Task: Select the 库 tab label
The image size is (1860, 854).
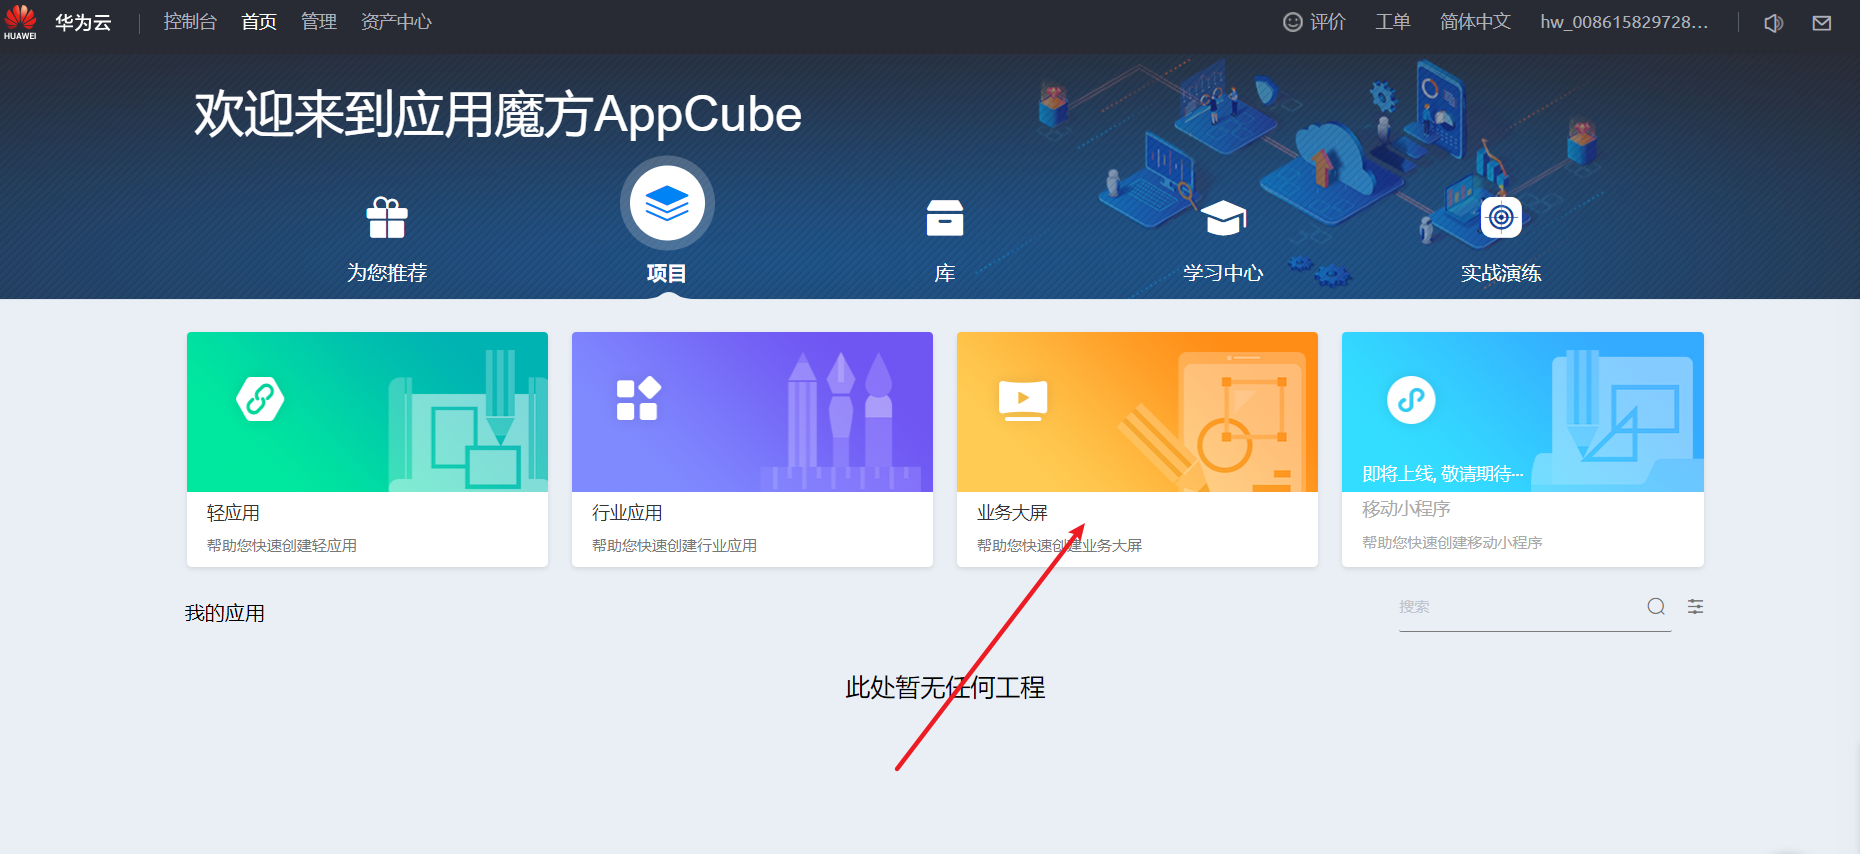Action: coord(945,273)
